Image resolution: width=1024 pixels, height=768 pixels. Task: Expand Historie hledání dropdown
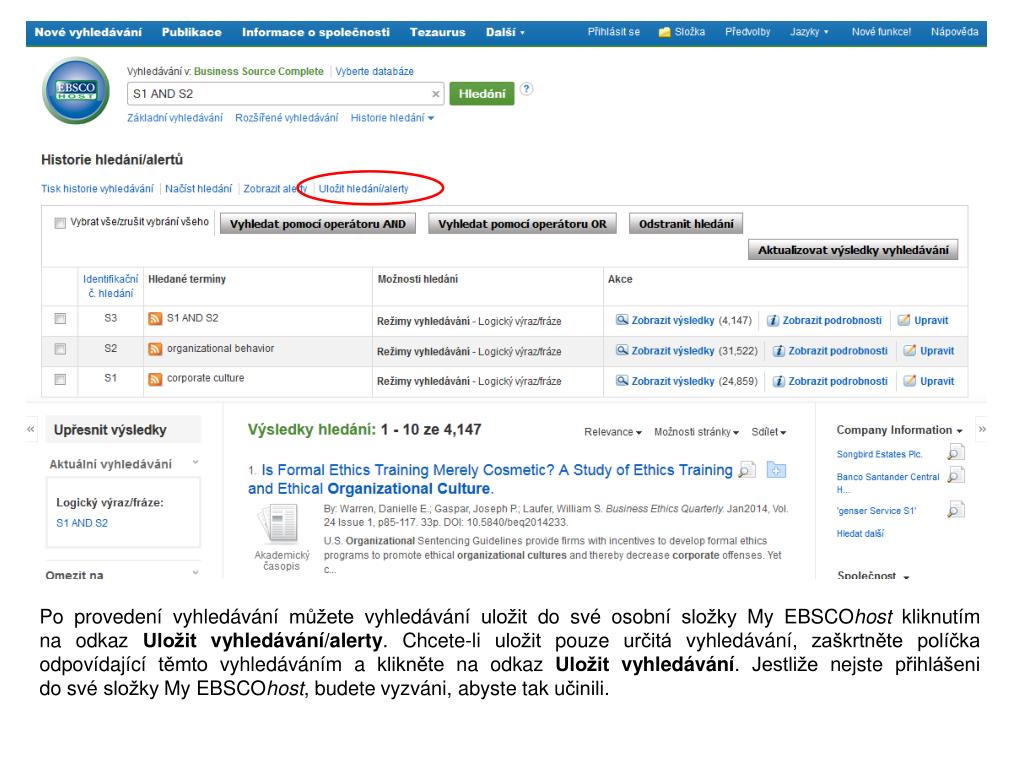click(x=392, y=118)
